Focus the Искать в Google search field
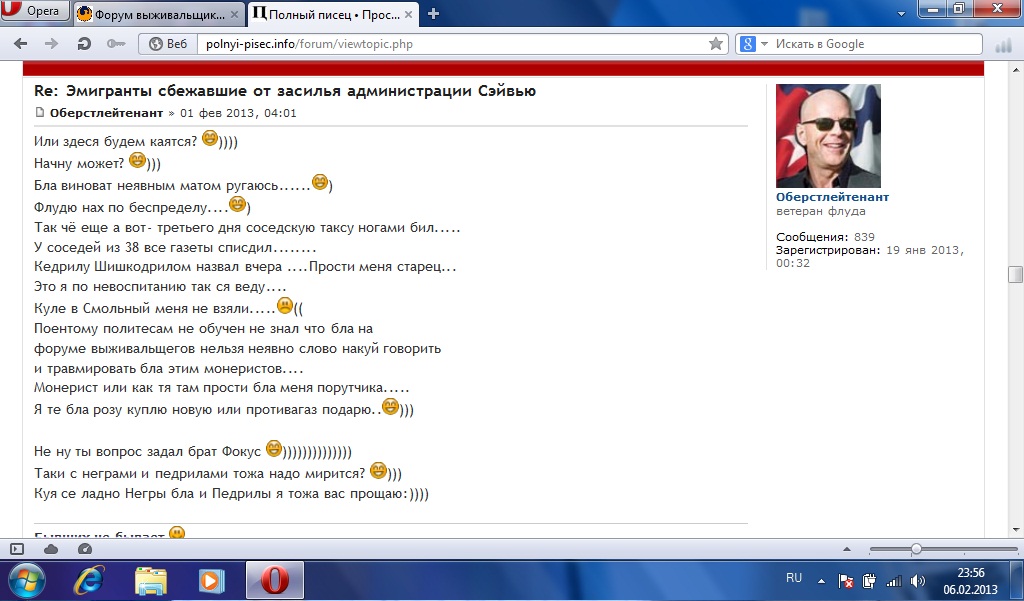 coord(875,44)
